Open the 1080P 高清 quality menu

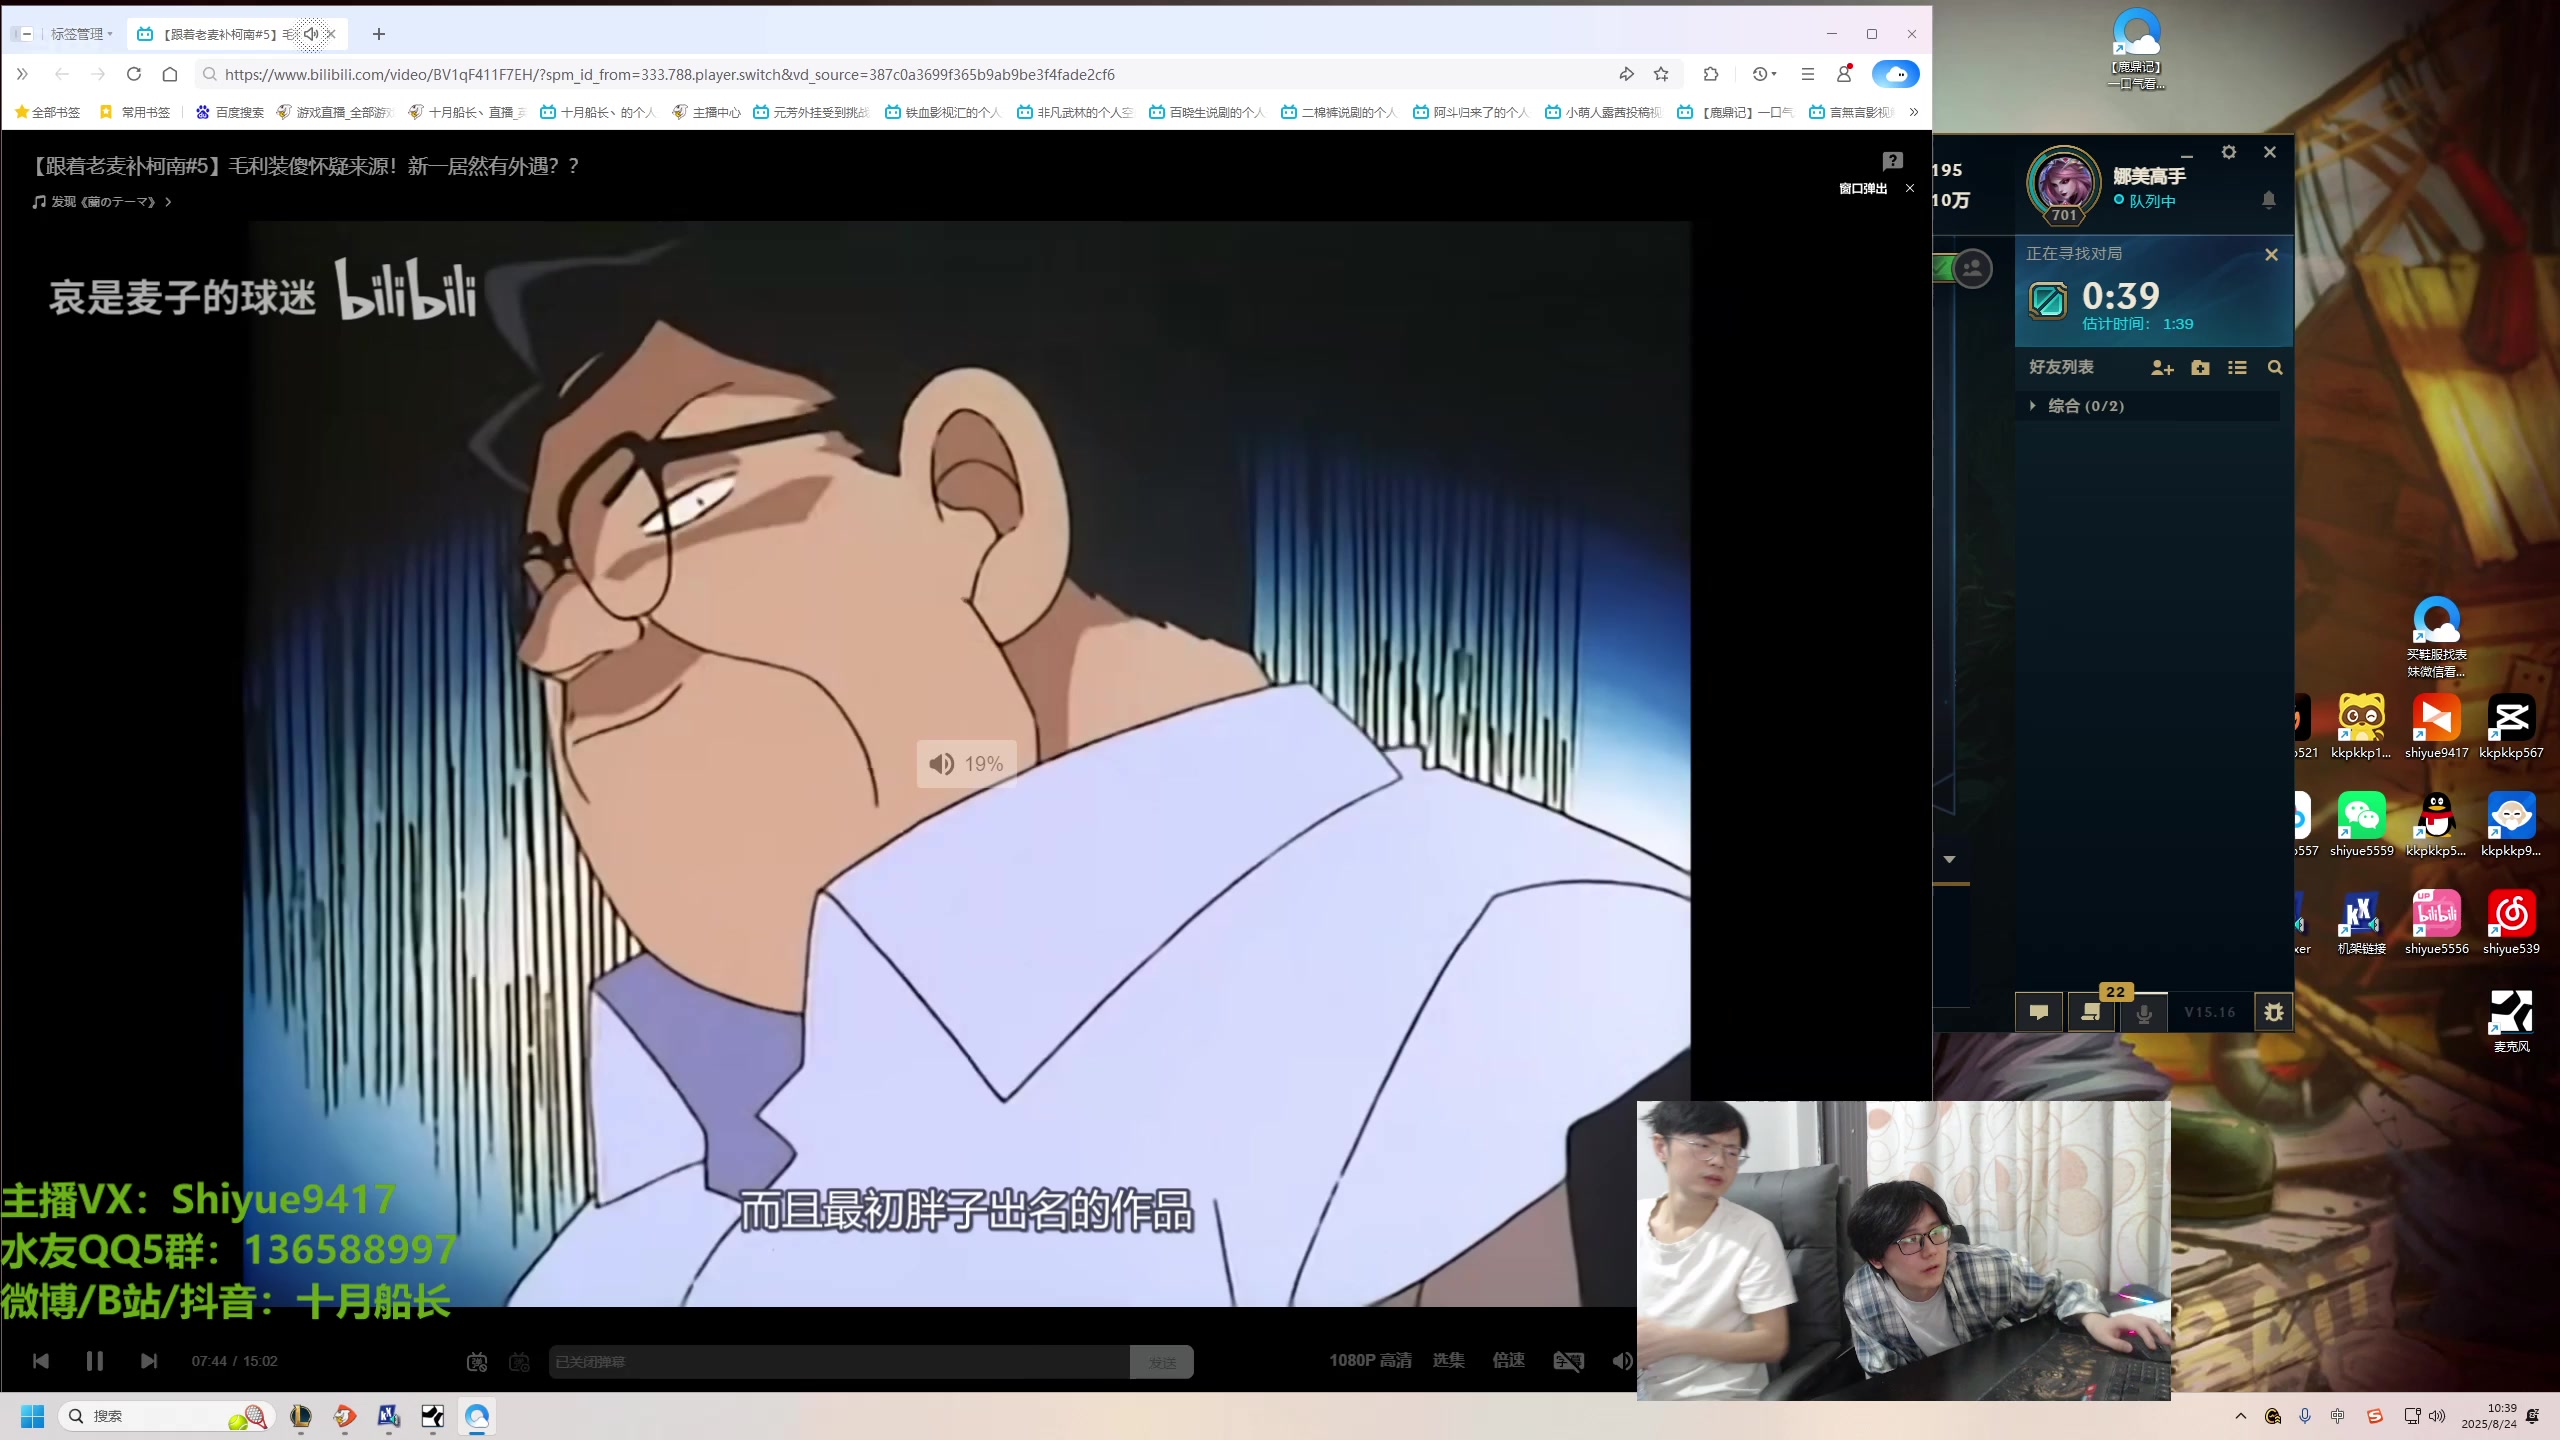[x=1370, y=1361]
